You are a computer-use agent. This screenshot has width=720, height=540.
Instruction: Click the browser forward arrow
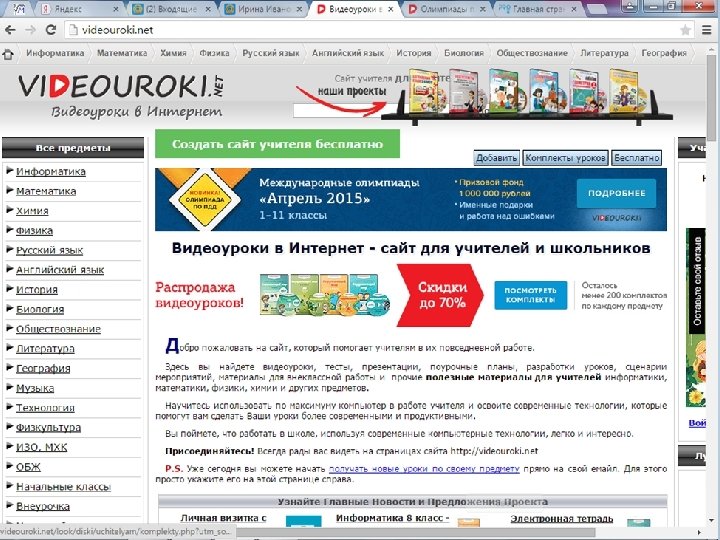(x=30, y=30)
